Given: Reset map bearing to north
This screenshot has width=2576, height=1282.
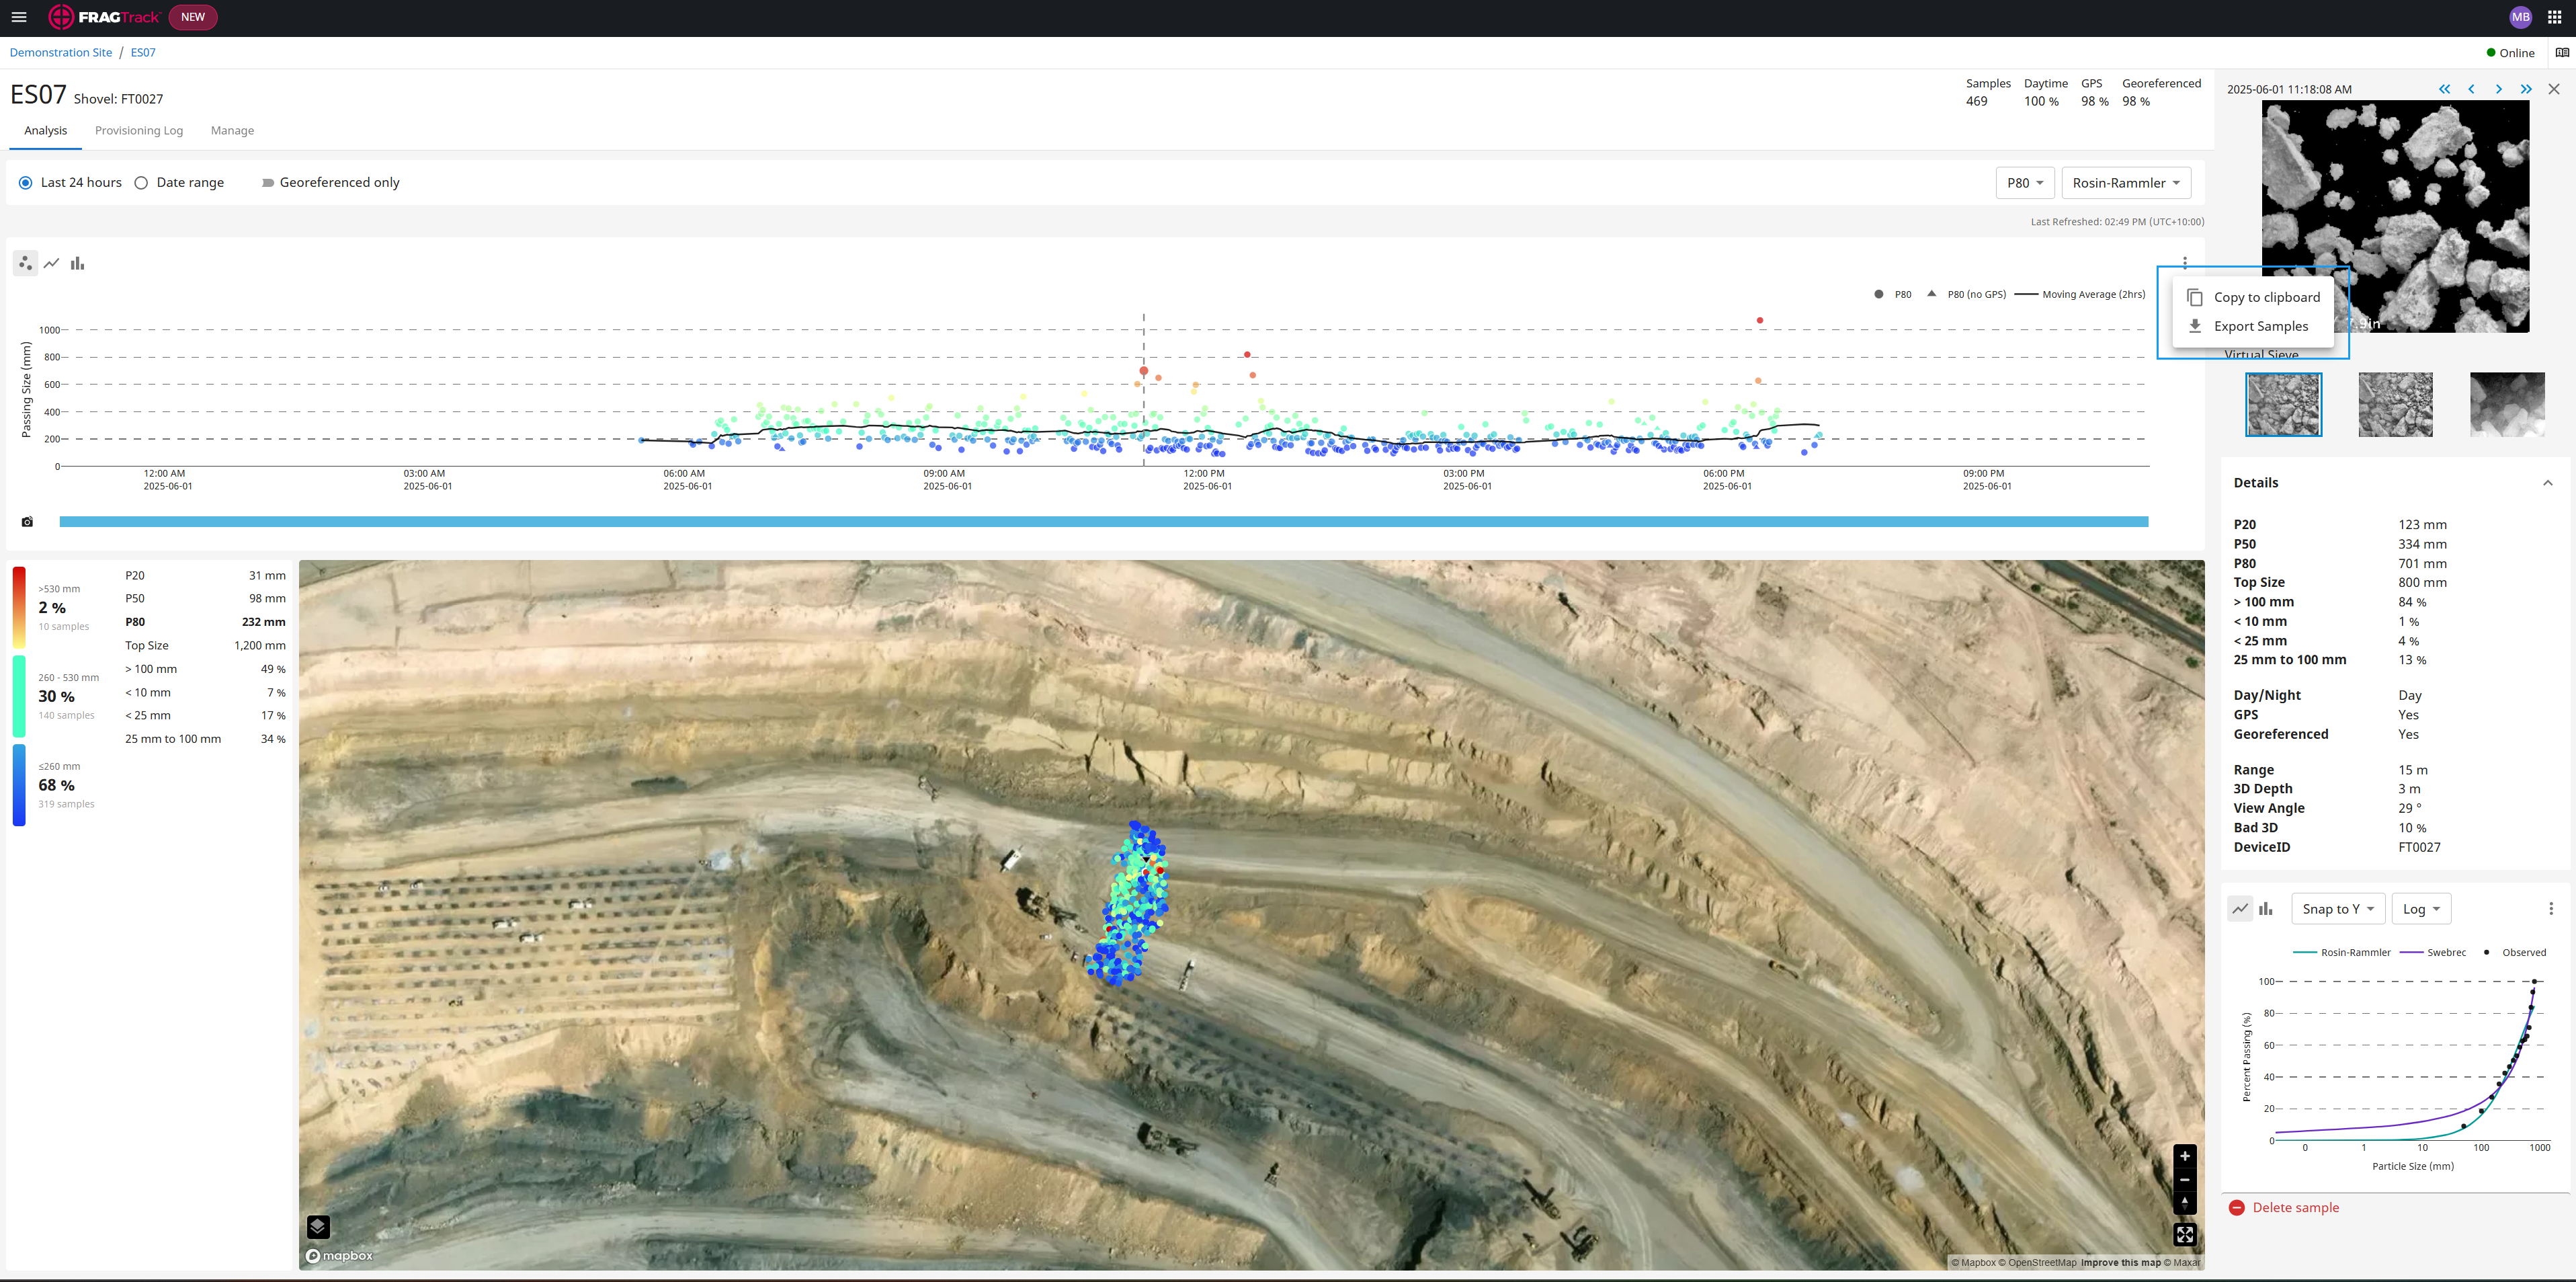Looking at the screenshot, I should pos(2185,1203).
